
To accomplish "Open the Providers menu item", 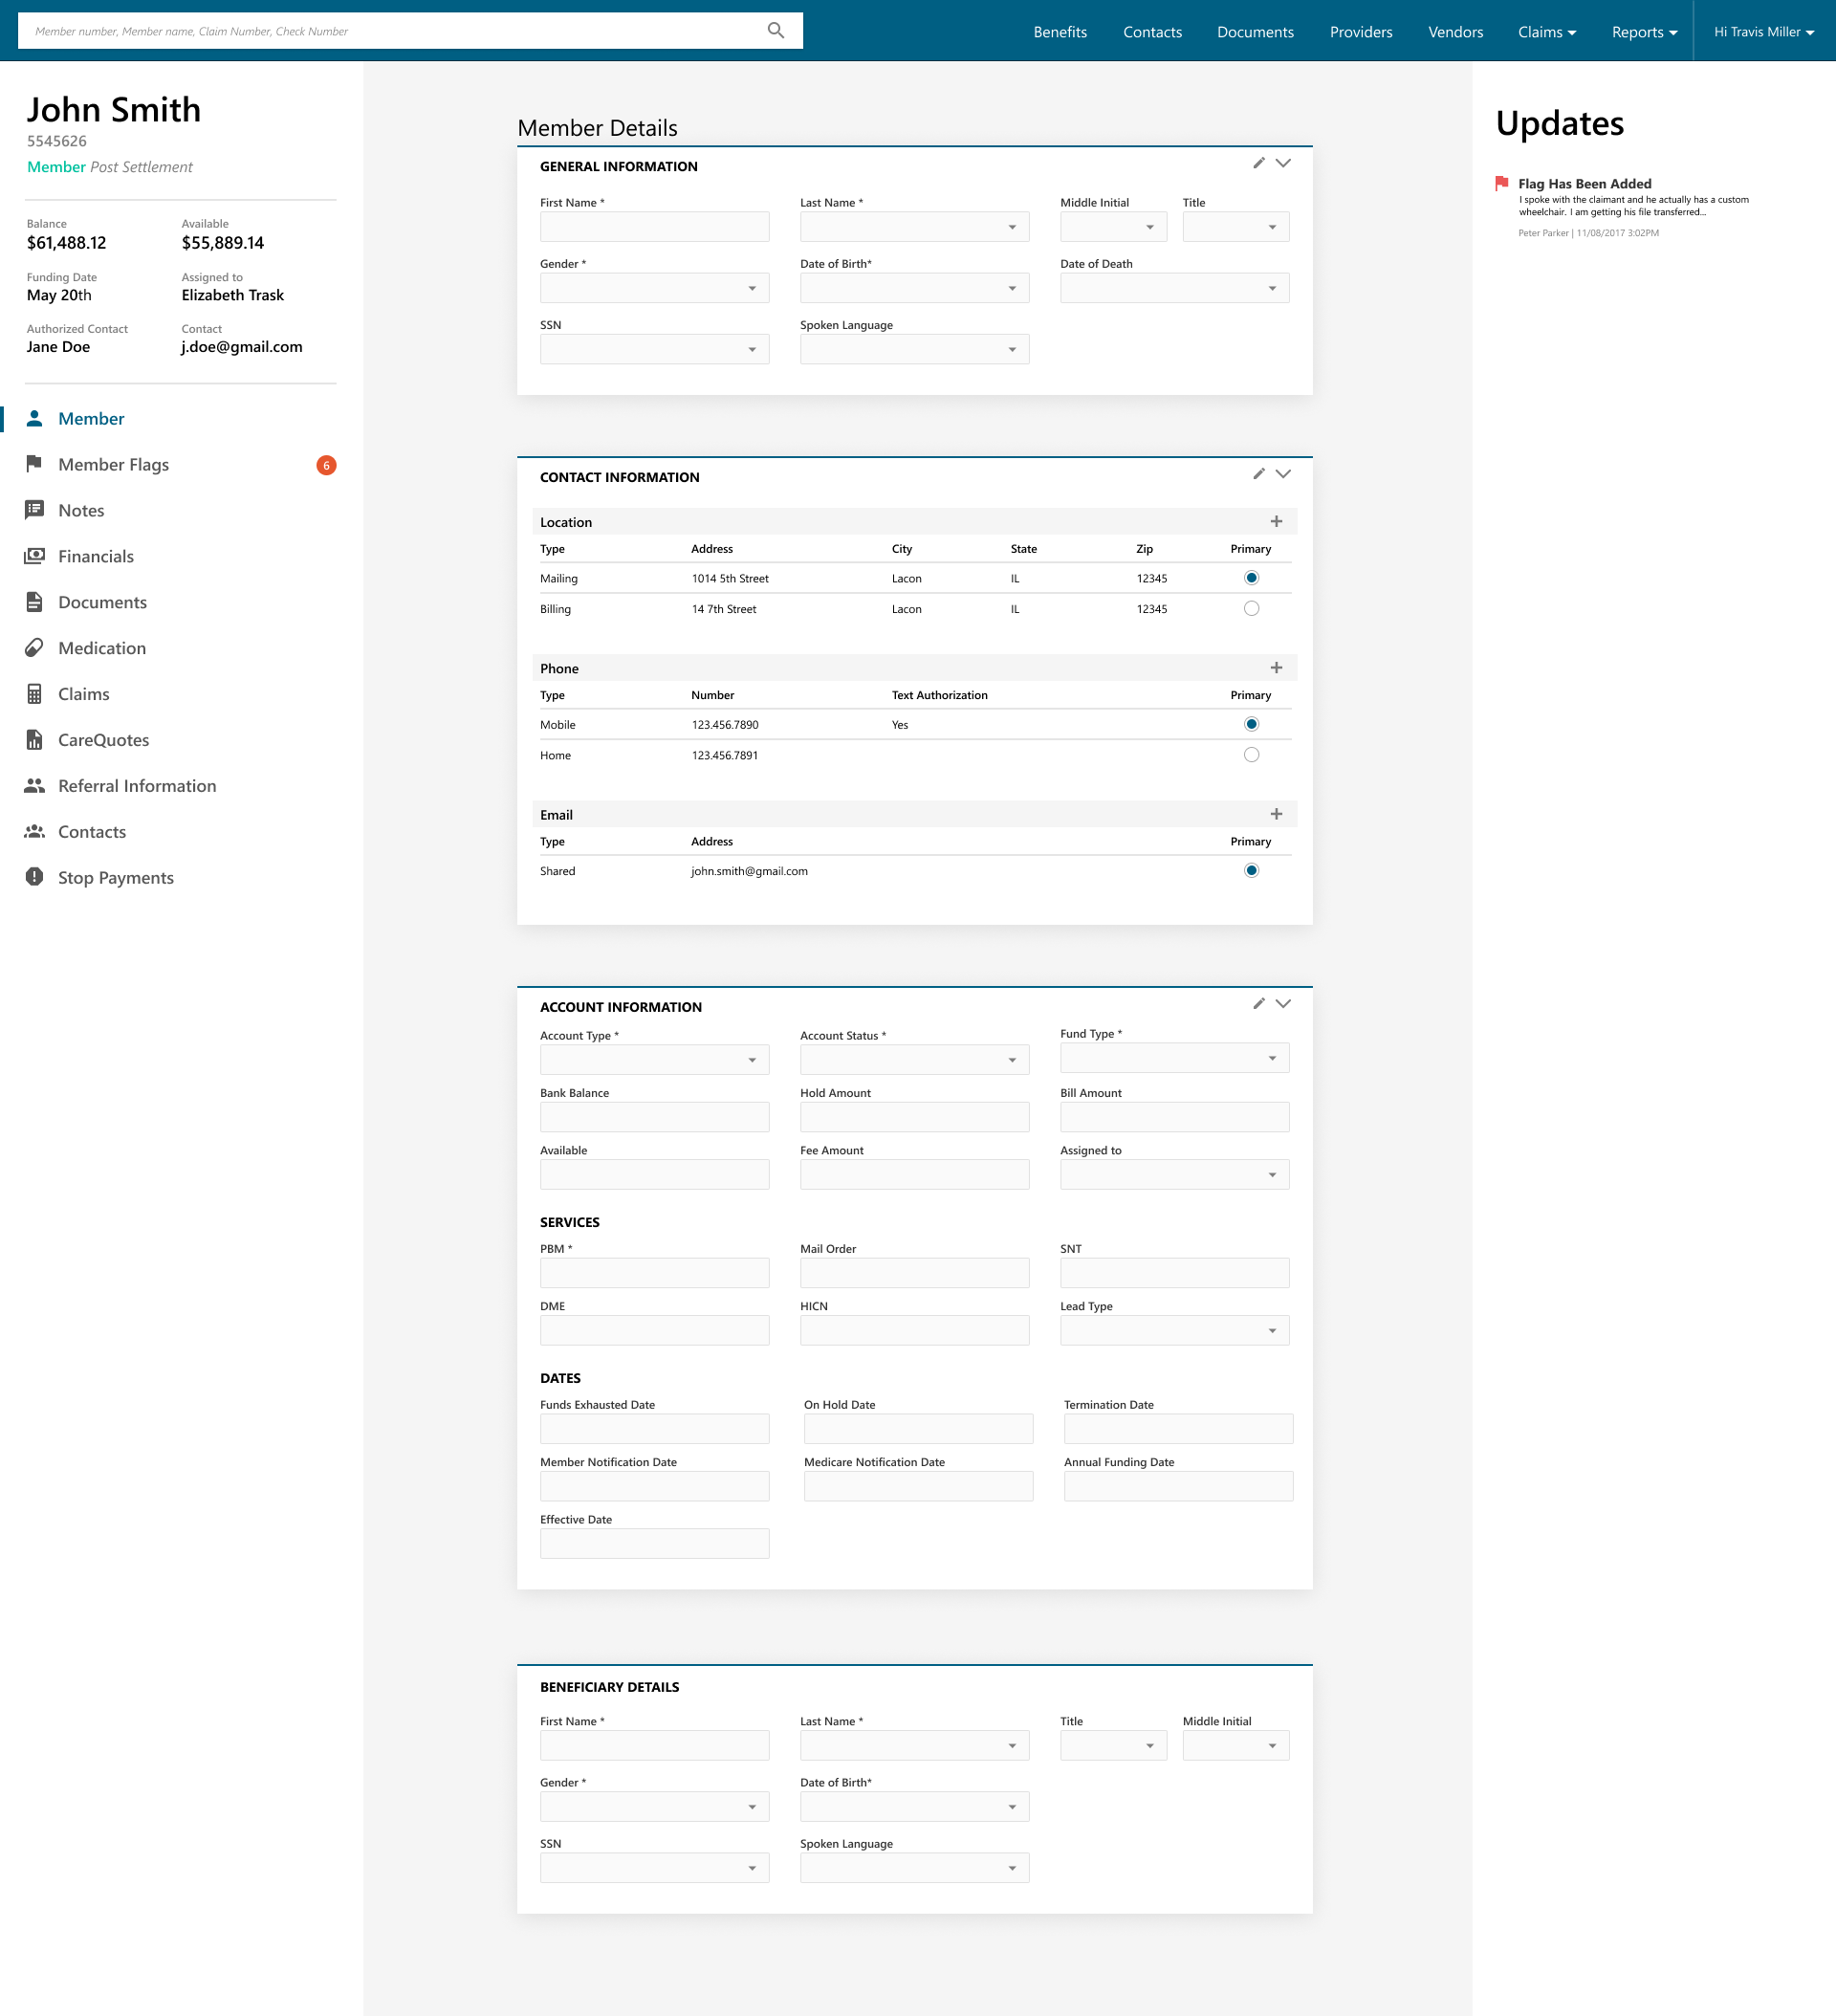I will (1361, 32).
